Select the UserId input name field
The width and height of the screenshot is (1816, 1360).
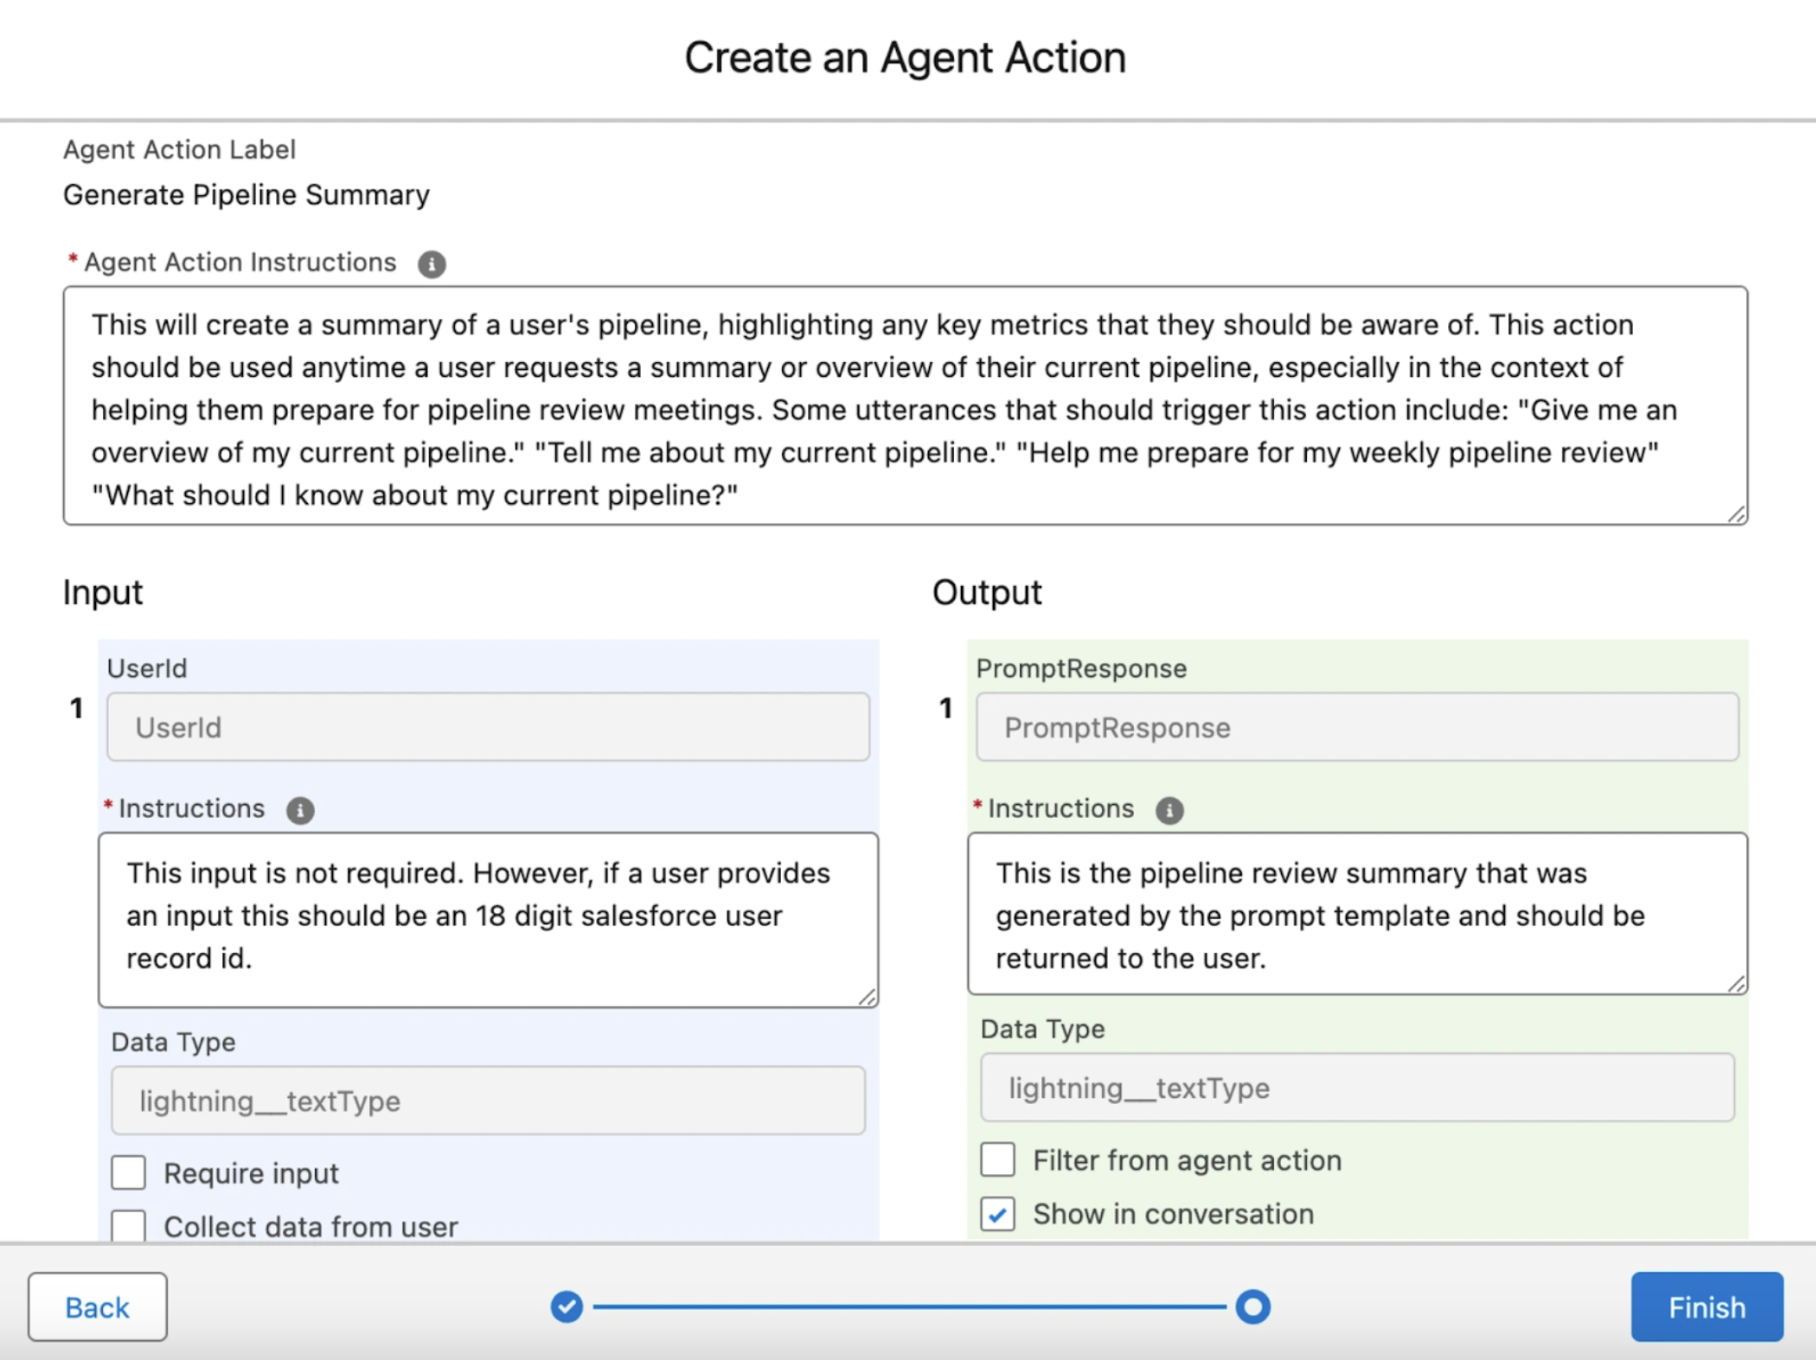click(488, 727)
